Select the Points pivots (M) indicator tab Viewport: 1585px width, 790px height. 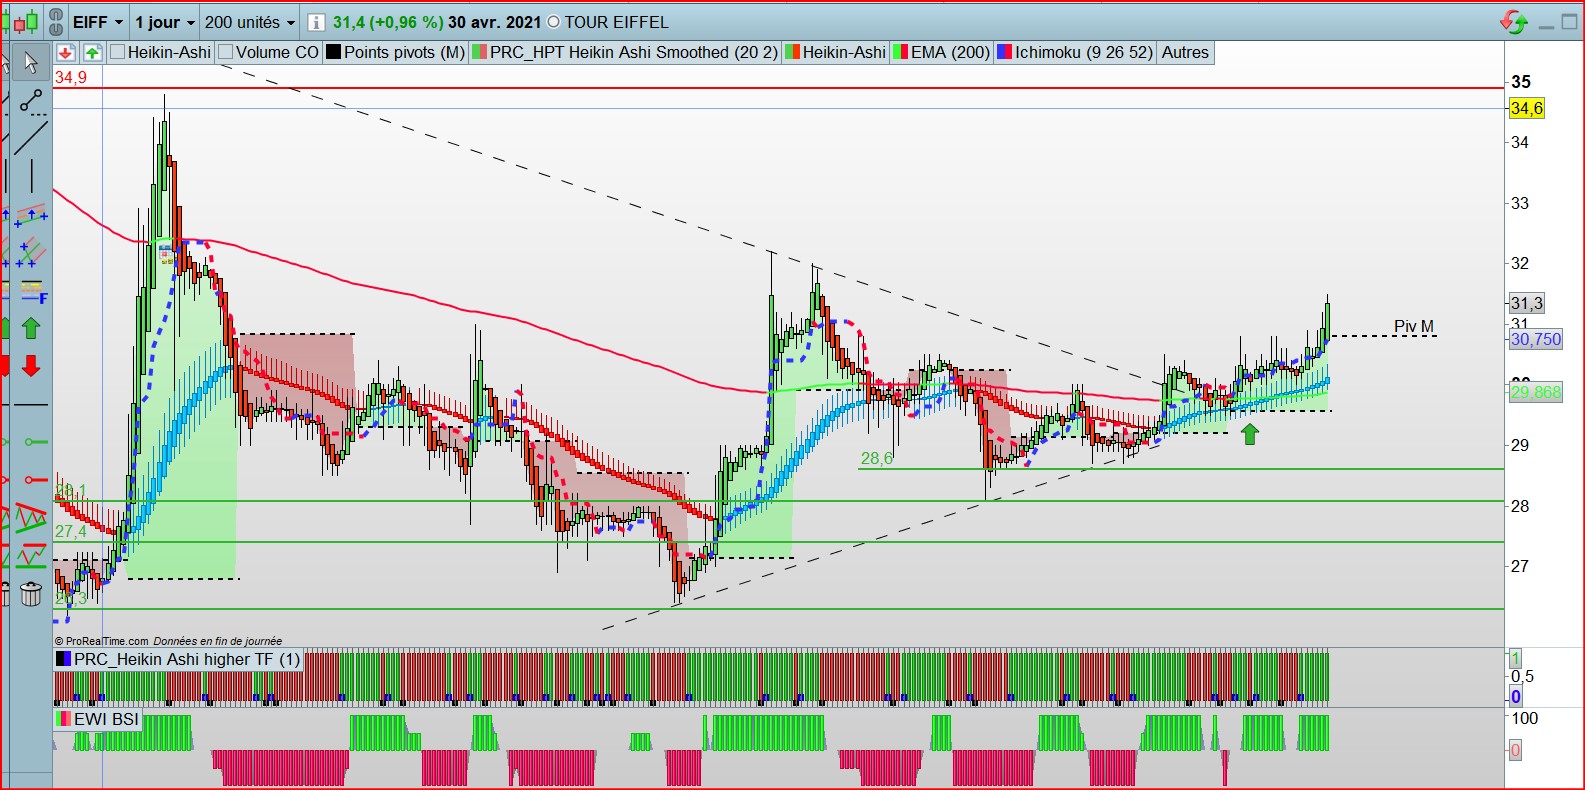pyautogui.click(x=396, y=52)
